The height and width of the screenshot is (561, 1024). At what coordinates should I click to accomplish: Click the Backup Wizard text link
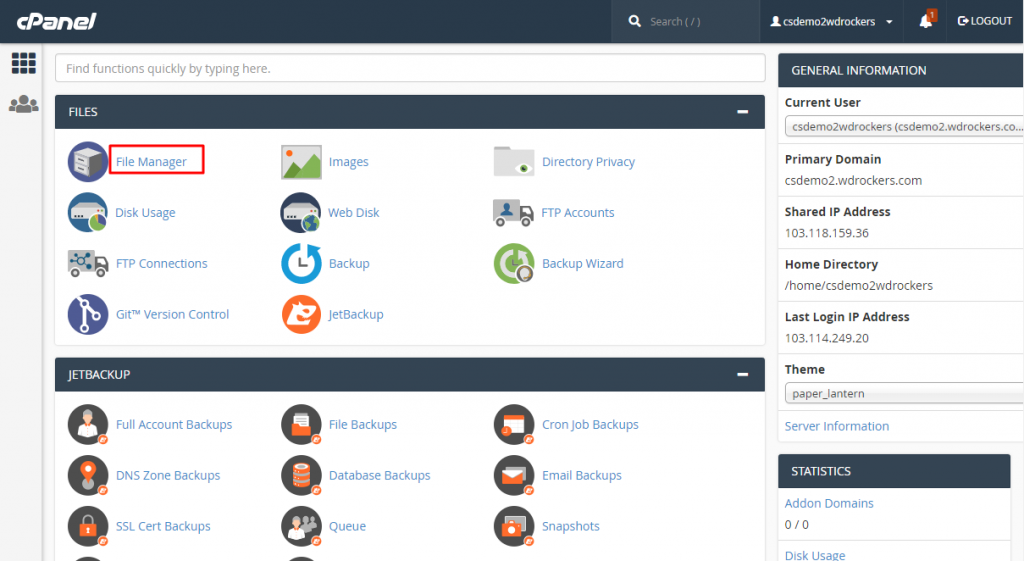[x=583, y=263]
